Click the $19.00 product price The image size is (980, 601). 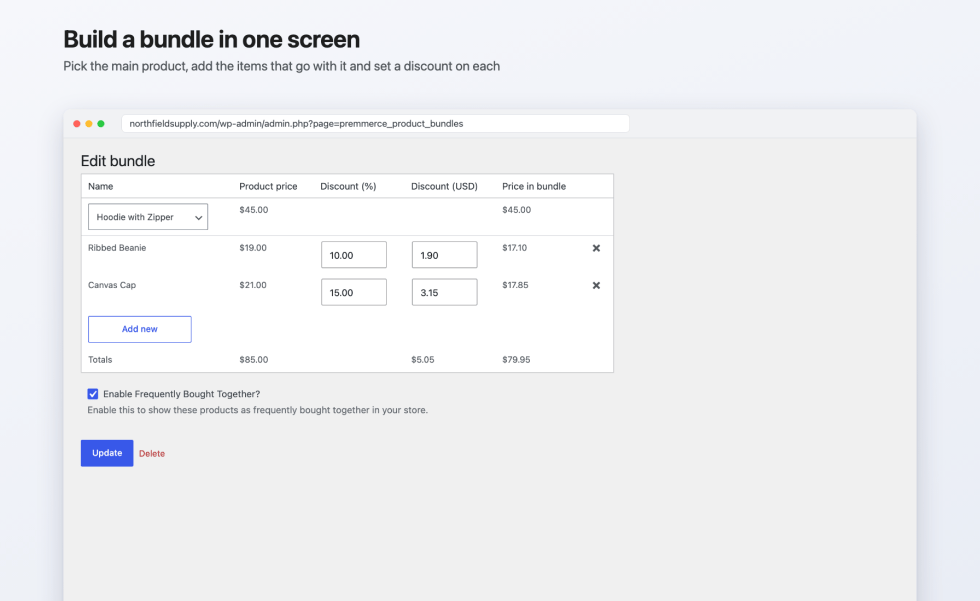coord(253,247)
